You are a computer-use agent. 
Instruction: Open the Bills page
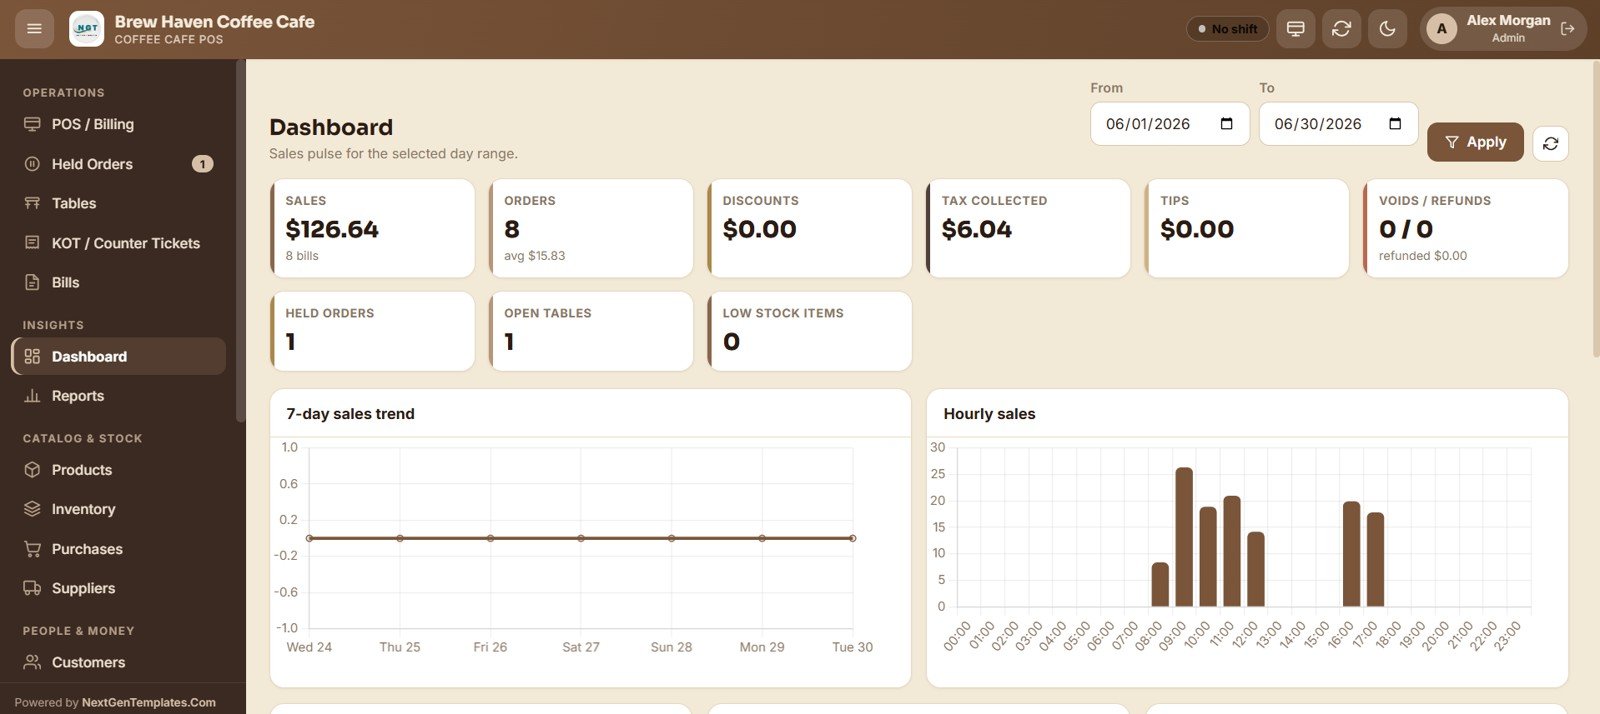pos(118,282)
